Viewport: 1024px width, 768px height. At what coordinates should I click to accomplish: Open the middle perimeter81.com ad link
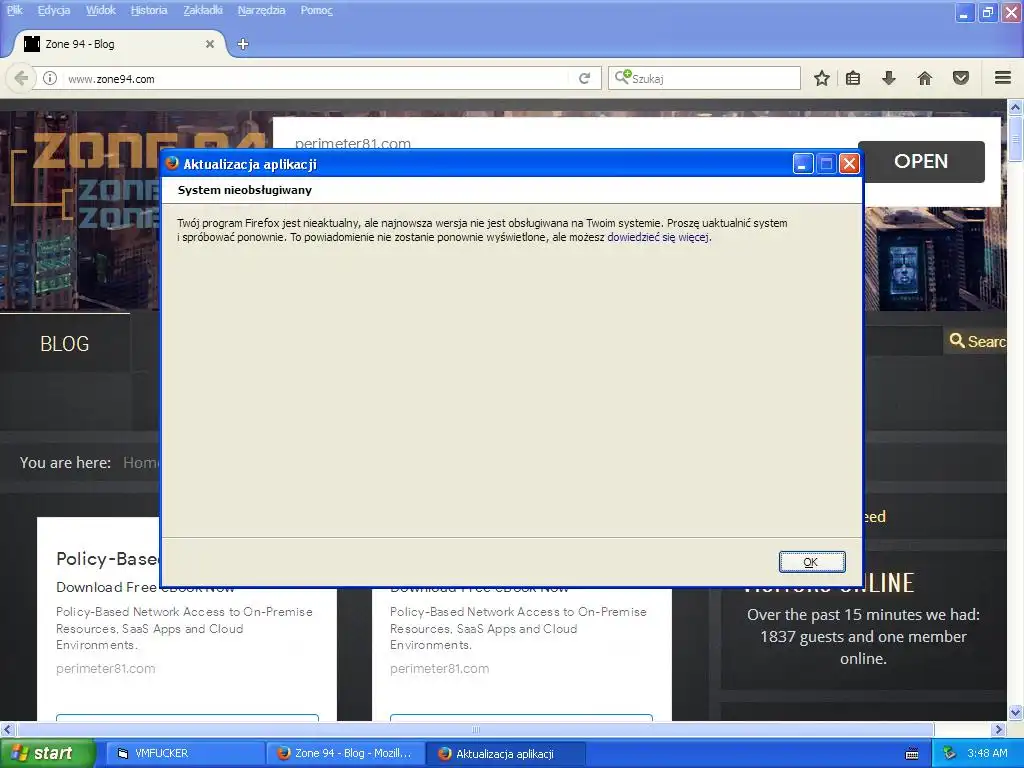(x=439, y=668)
